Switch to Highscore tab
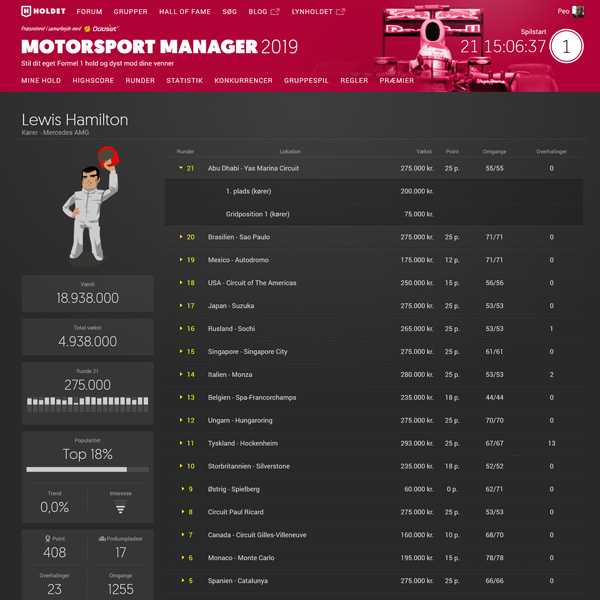This screenshot has height=600, width=600. click(x=93, y=81)
